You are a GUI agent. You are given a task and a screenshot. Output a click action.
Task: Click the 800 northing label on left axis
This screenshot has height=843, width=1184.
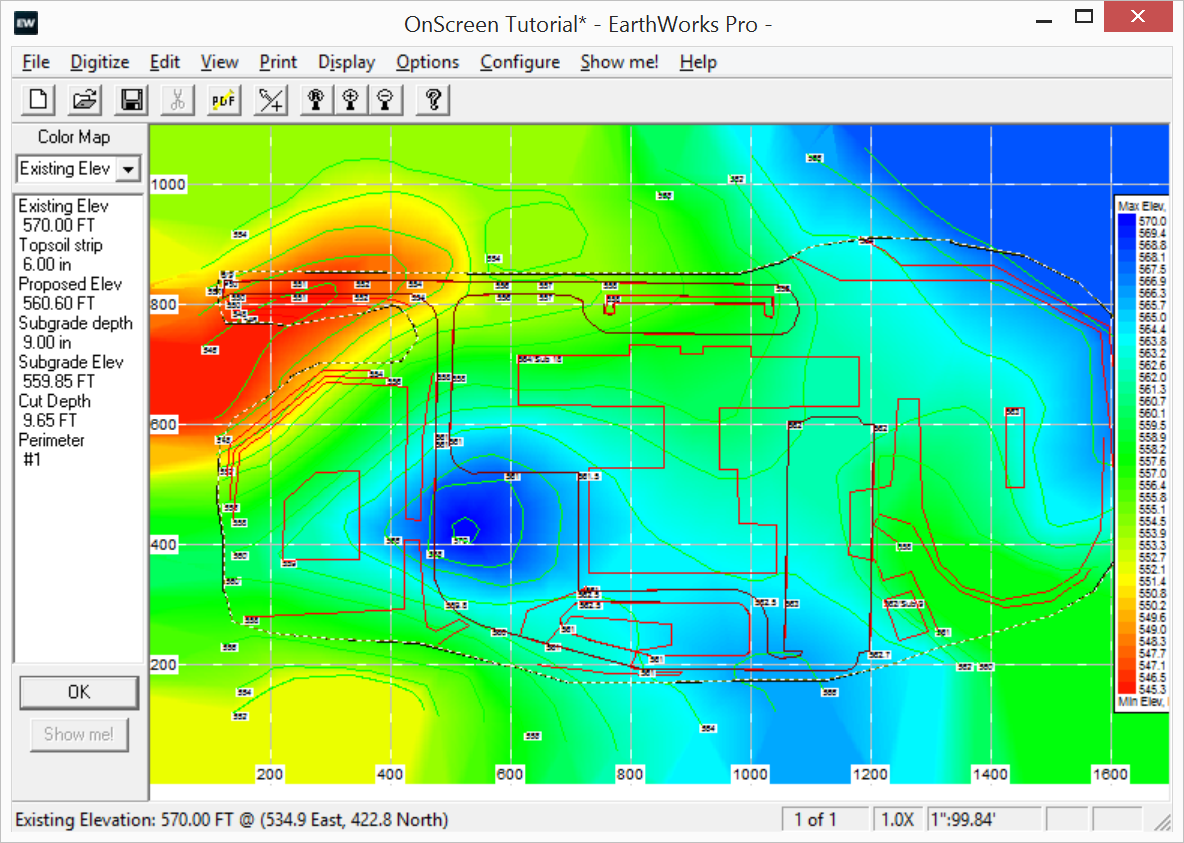164,304
